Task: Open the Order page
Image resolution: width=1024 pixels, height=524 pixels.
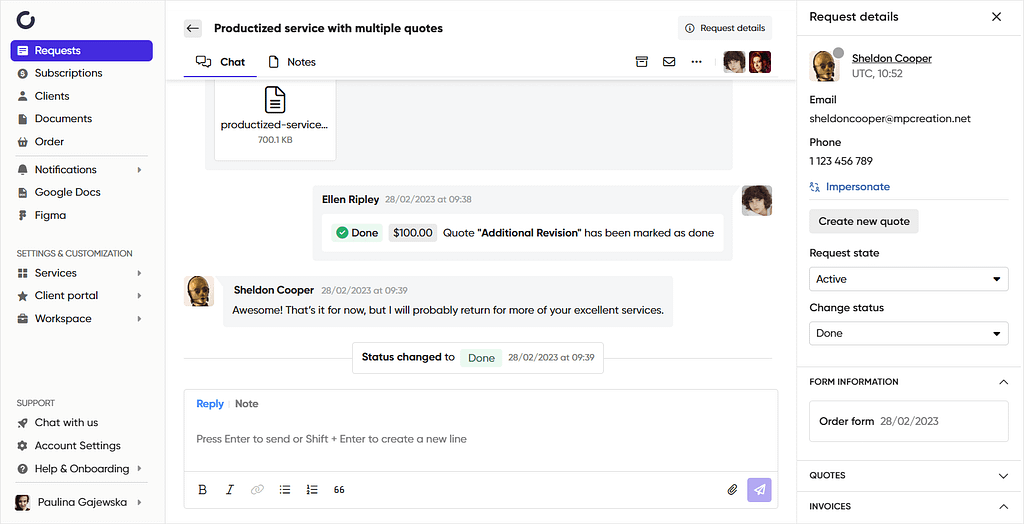Action: click(49, 142)
